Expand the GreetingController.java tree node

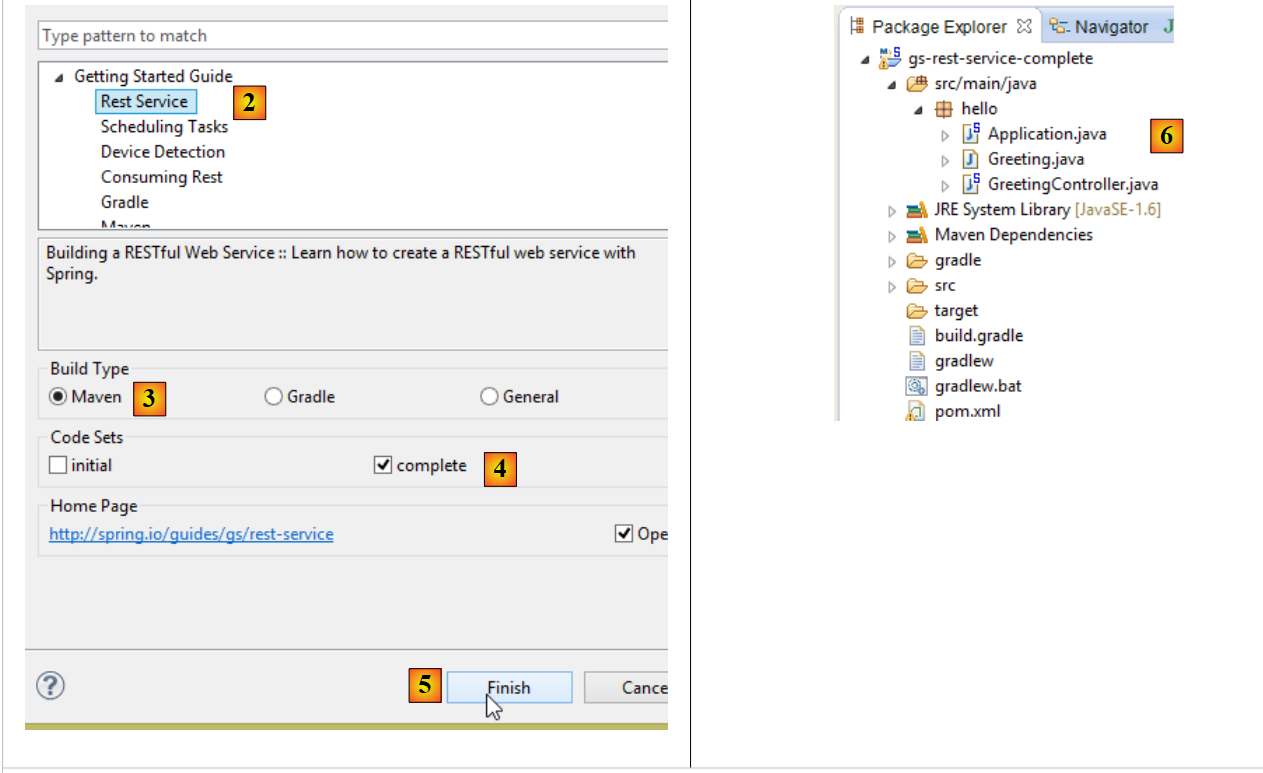[946, 185]
